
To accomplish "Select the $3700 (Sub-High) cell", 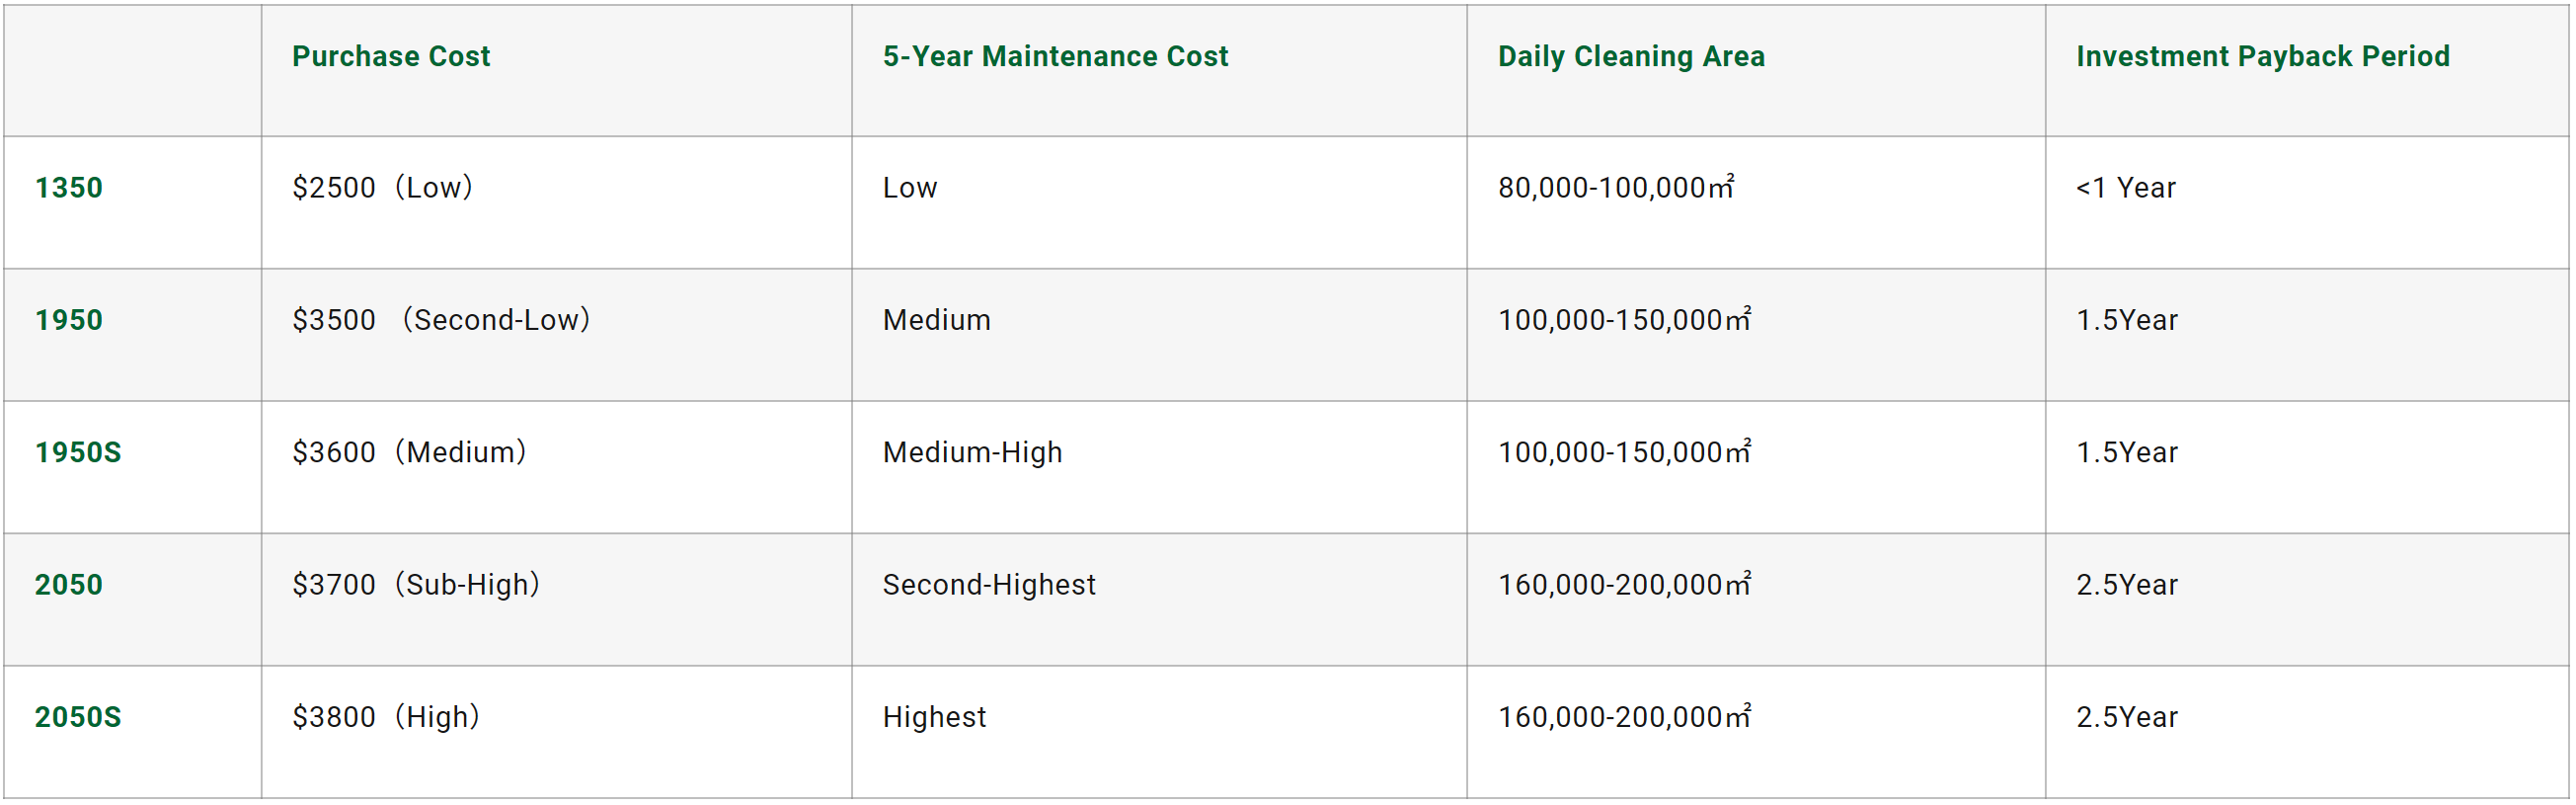I will point(416,585).
